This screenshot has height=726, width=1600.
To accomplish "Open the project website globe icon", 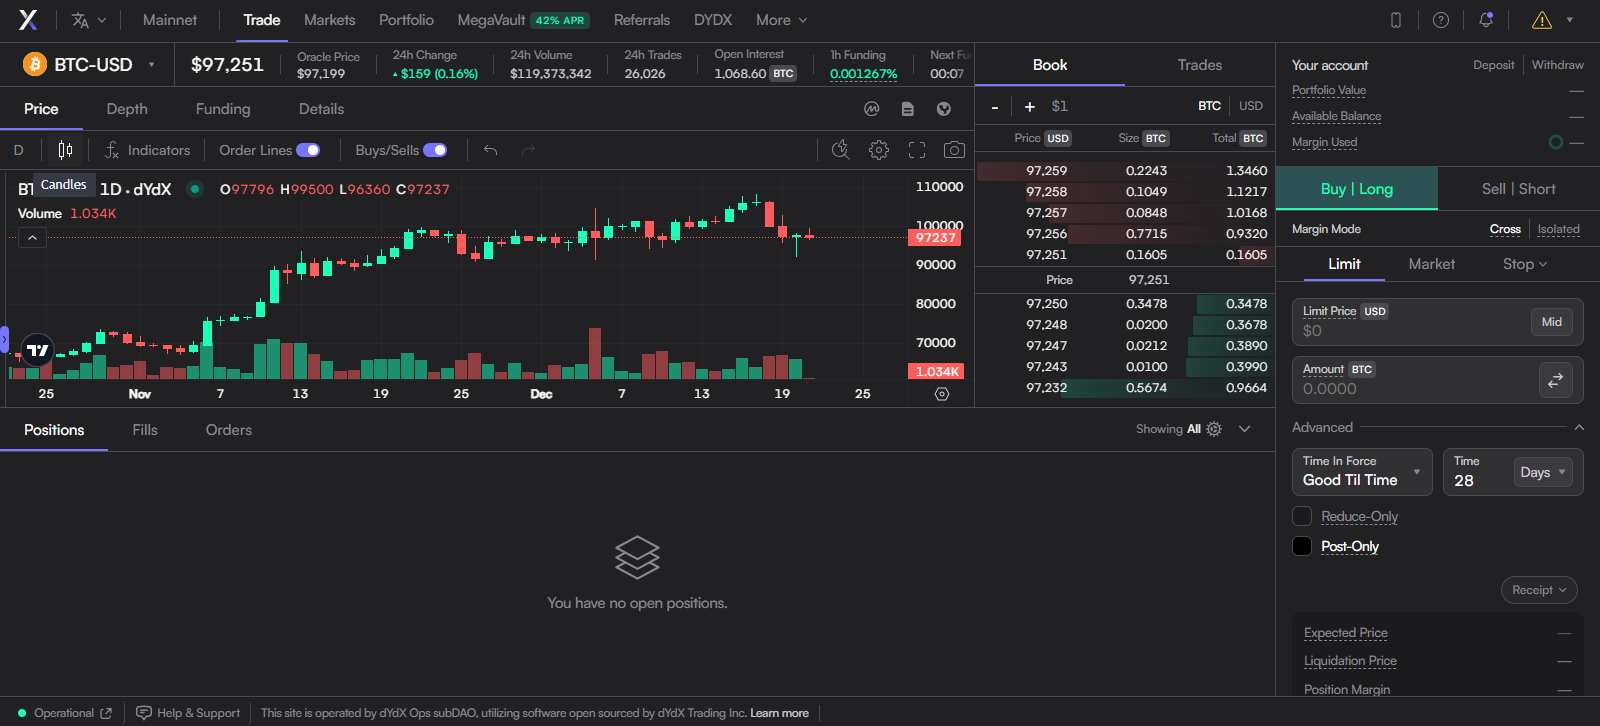I will [943, 109].
